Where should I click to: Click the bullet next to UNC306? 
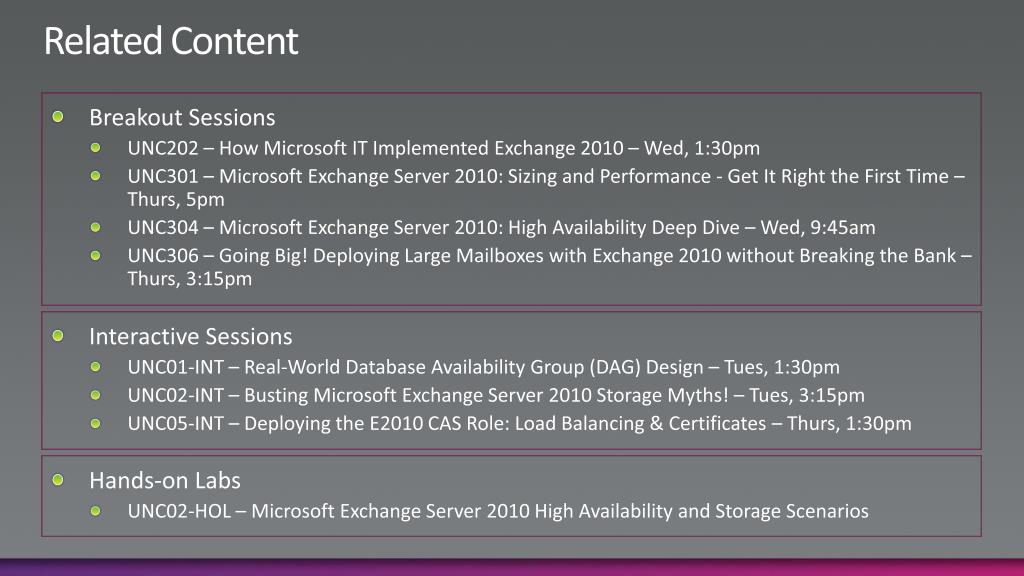pyautogui.click(x=95, y=255)
